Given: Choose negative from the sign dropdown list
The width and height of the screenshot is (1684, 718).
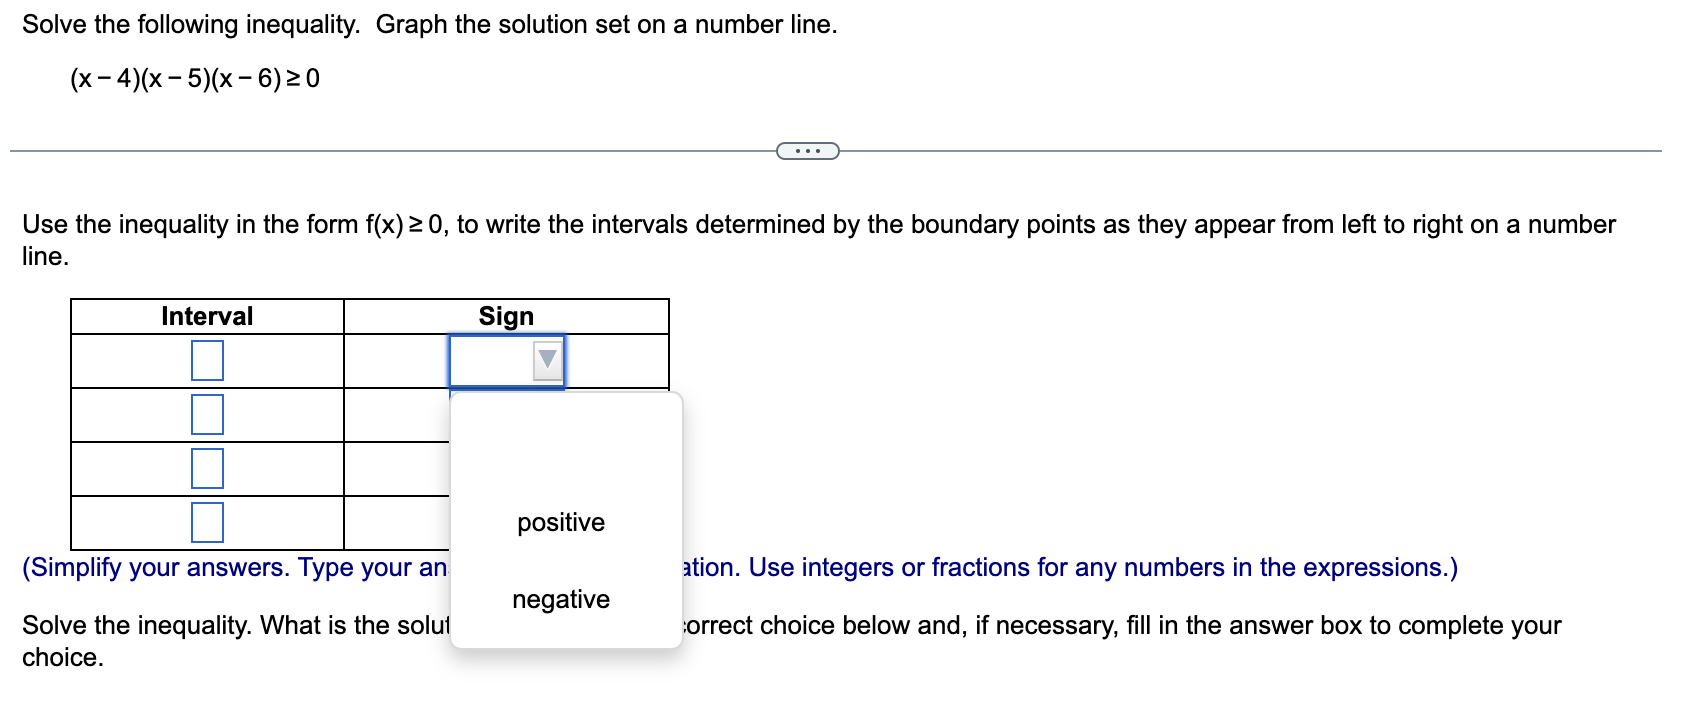Looking at the screenshot, I should [x=561, y=599].
